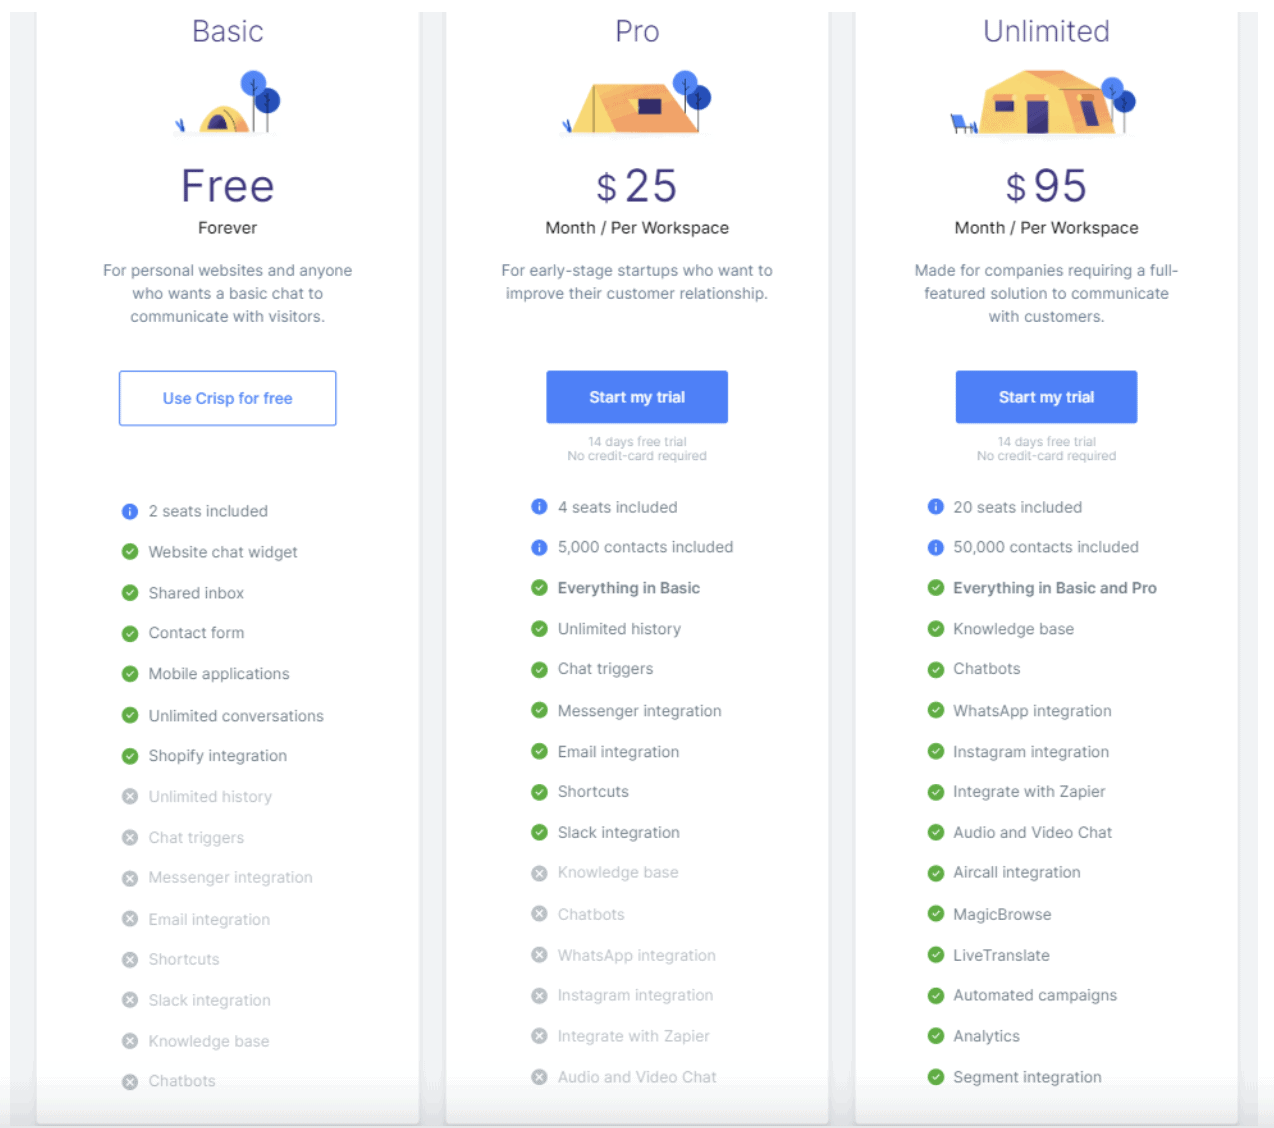Viewport: 1274px width, 1128px height.
Task: Click the info icon next to 4 seats included
Action: 539,507
